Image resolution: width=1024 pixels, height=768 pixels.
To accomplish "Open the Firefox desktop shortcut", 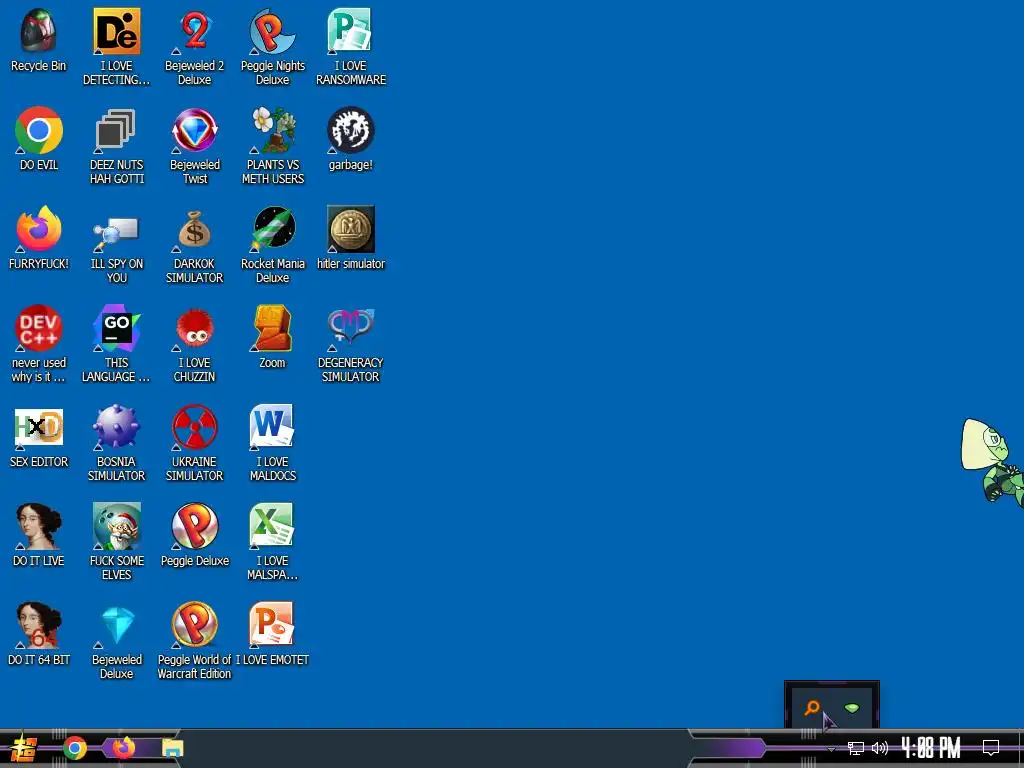I will coord(39,229).
